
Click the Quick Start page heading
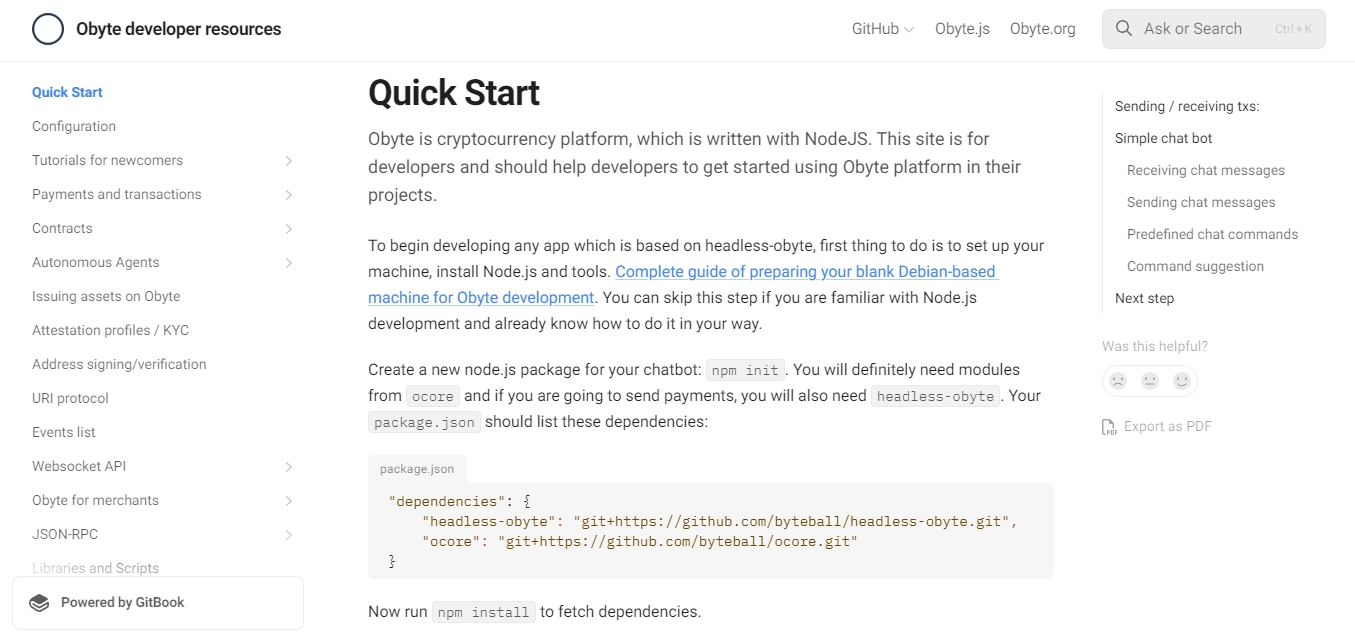pos(454,93)
